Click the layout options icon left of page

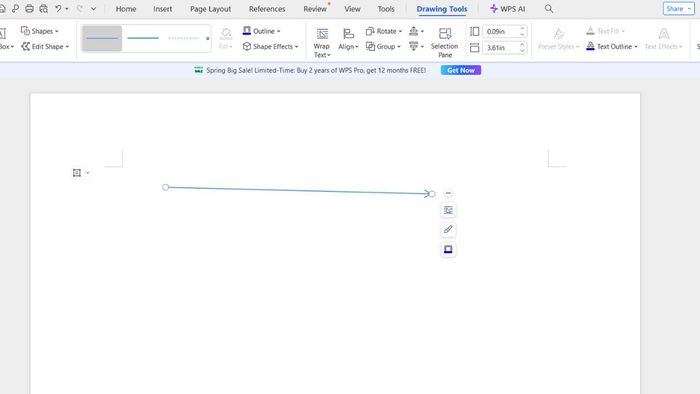pyautogui.click(x=77, y=173)
